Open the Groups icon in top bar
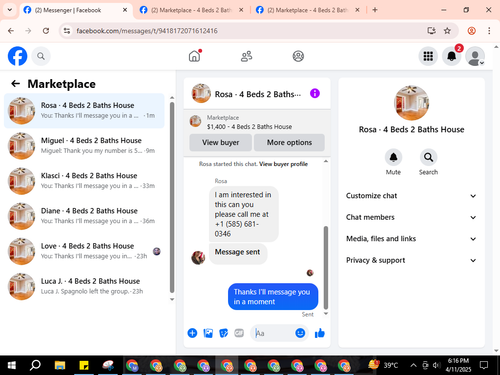The image size is (500, 375). 298,56
